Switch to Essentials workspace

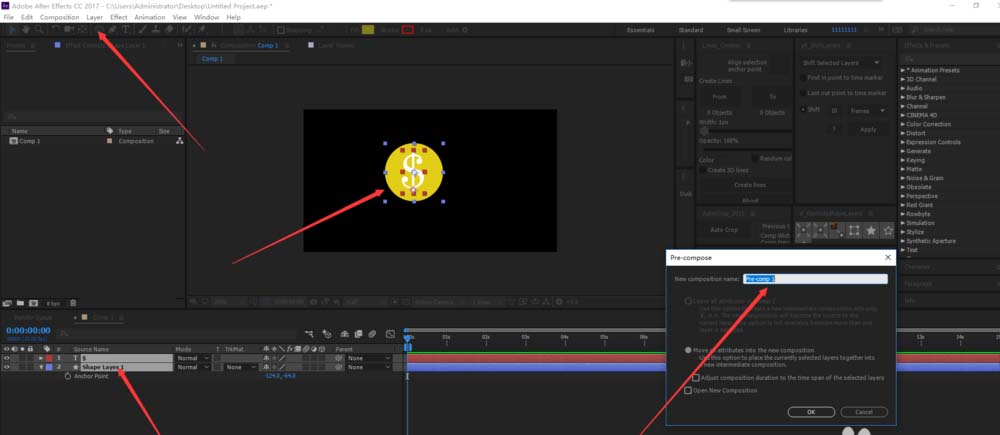click(640, 30)
